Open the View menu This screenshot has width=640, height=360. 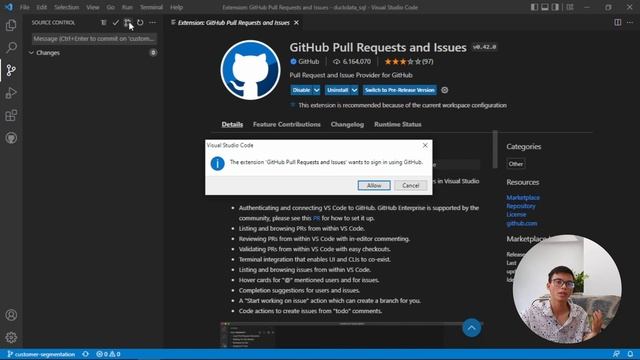(93, 7)
